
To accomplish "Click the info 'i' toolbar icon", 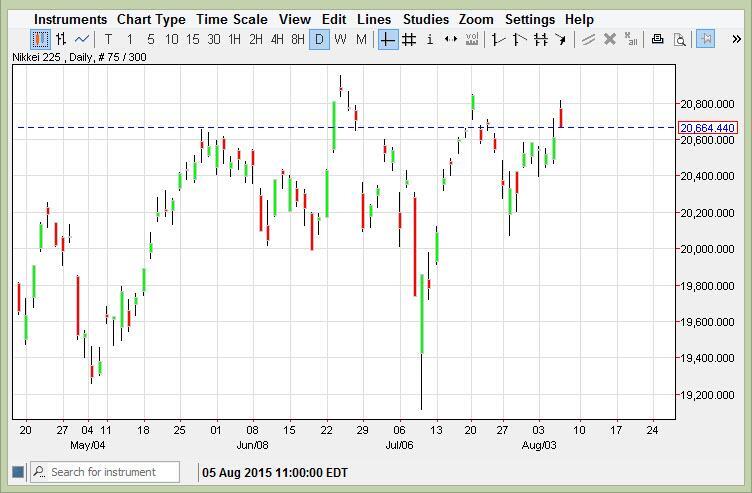I will [430, 40].
